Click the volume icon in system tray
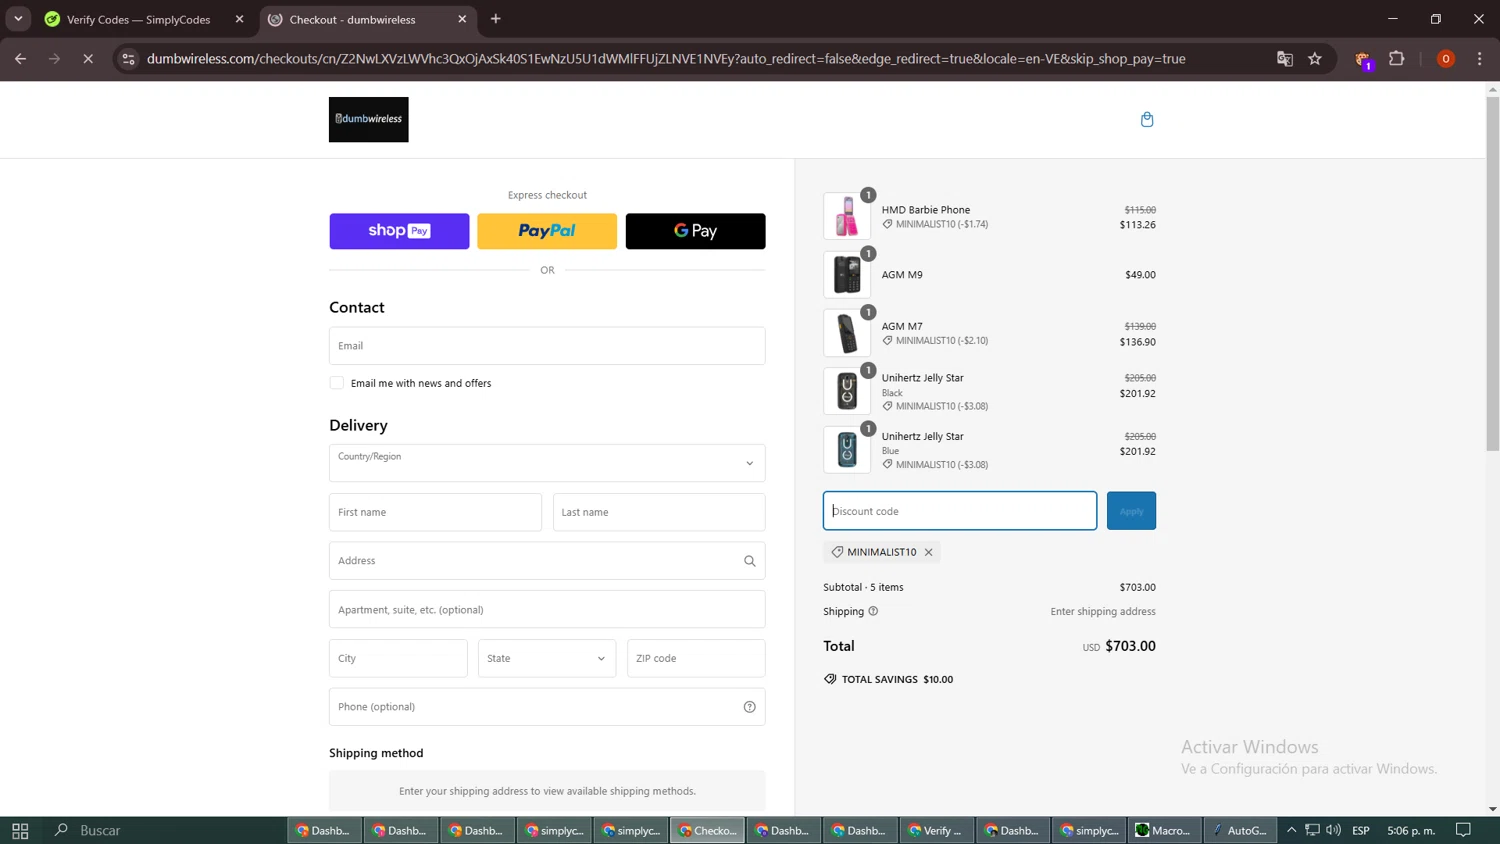 click(x=1333, y=830)
